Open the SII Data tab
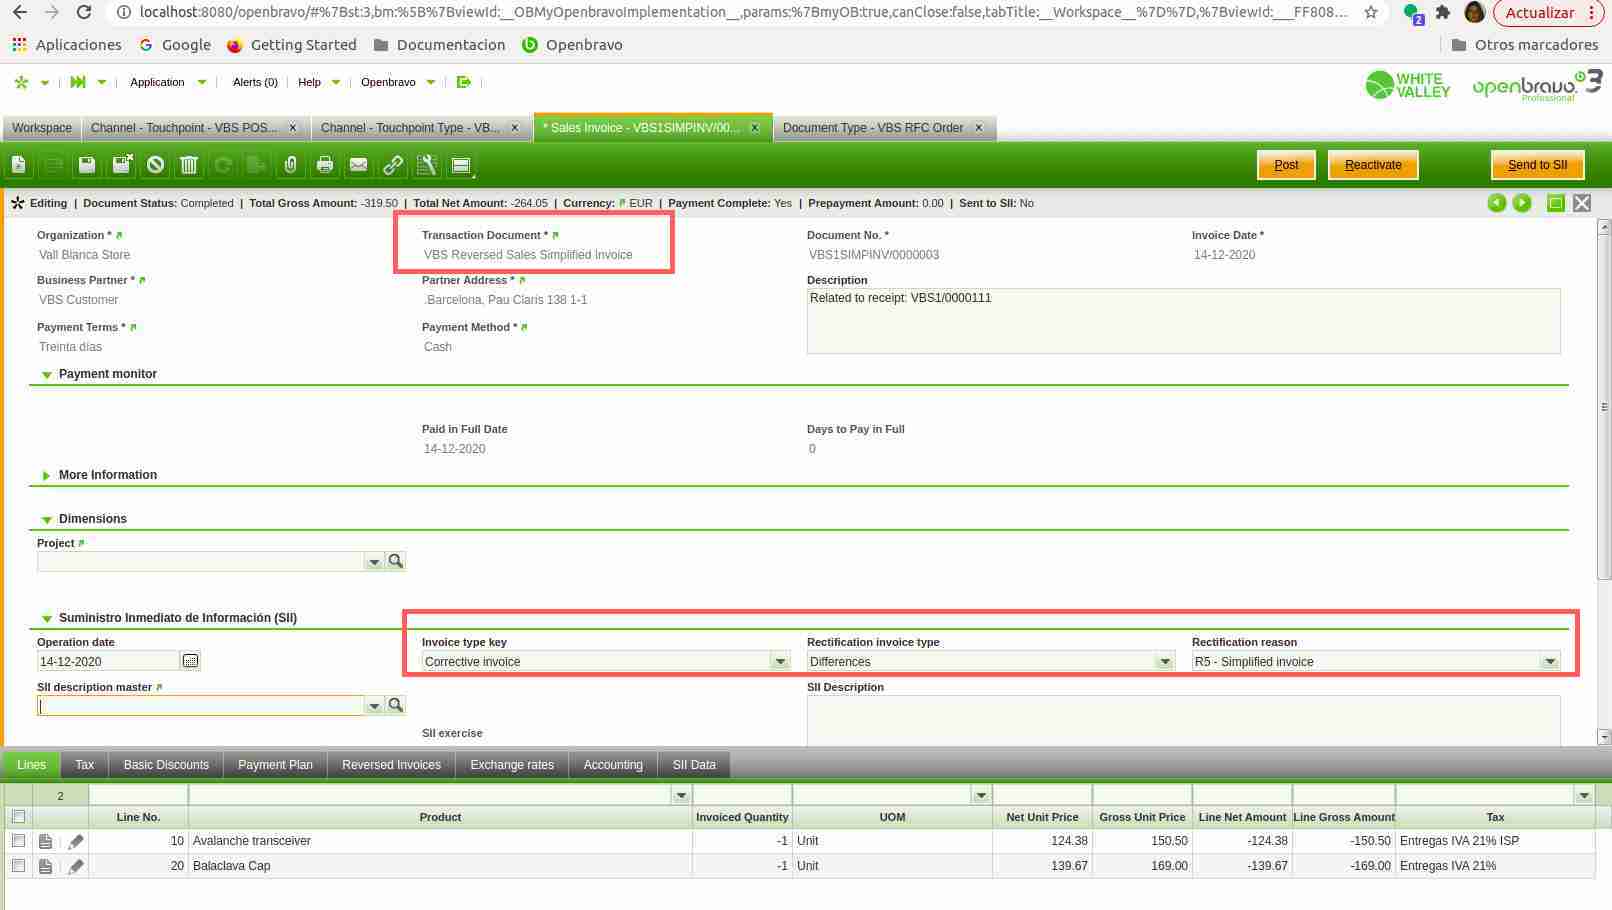The image size is (1612, 910). (694, 765)
